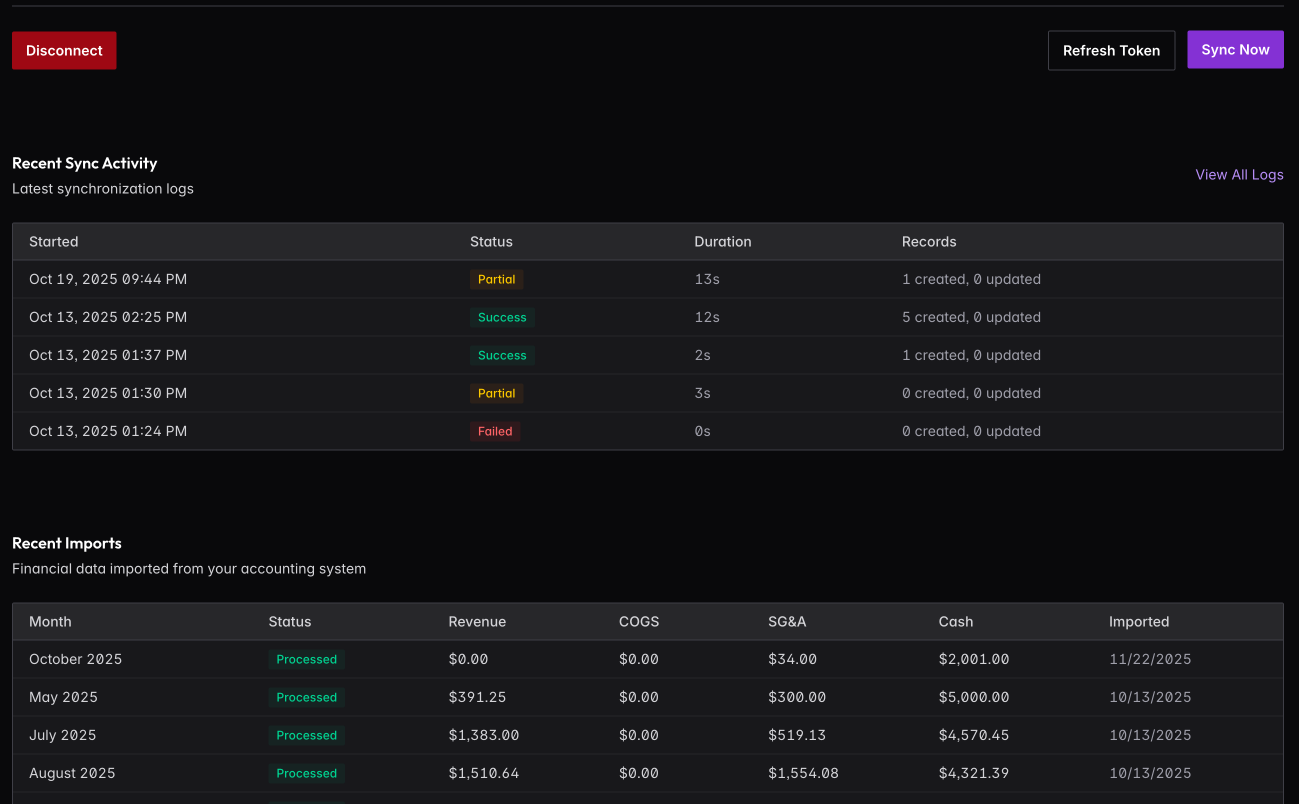
Task: Click the Started column header
Action: (x=54, y=242)
